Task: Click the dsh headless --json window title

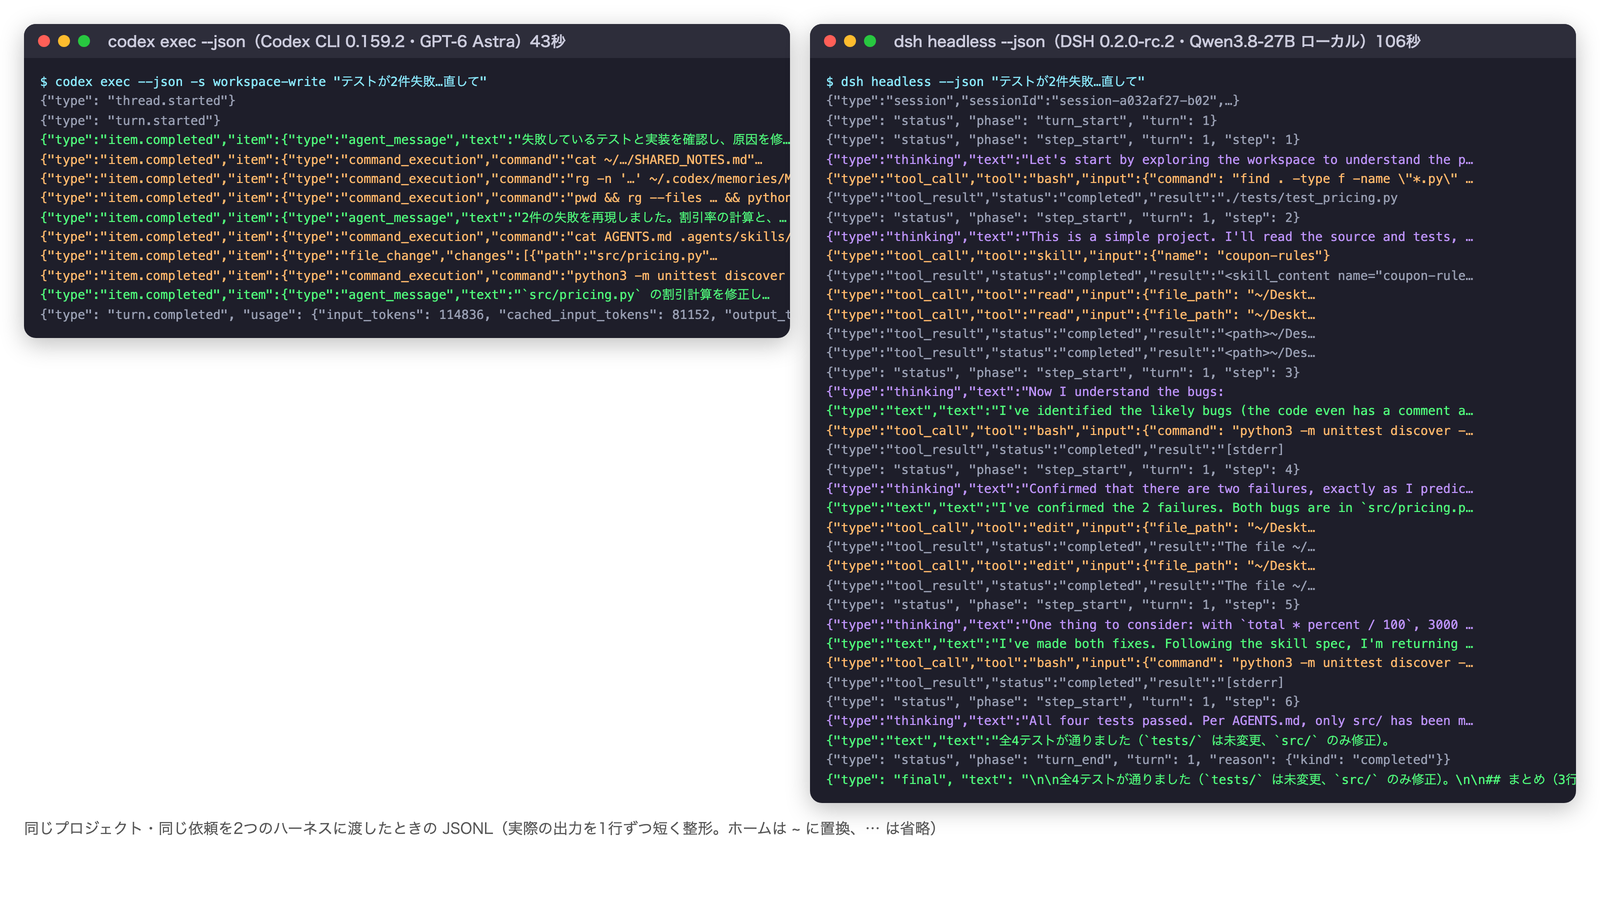Action: point(1157,41)
